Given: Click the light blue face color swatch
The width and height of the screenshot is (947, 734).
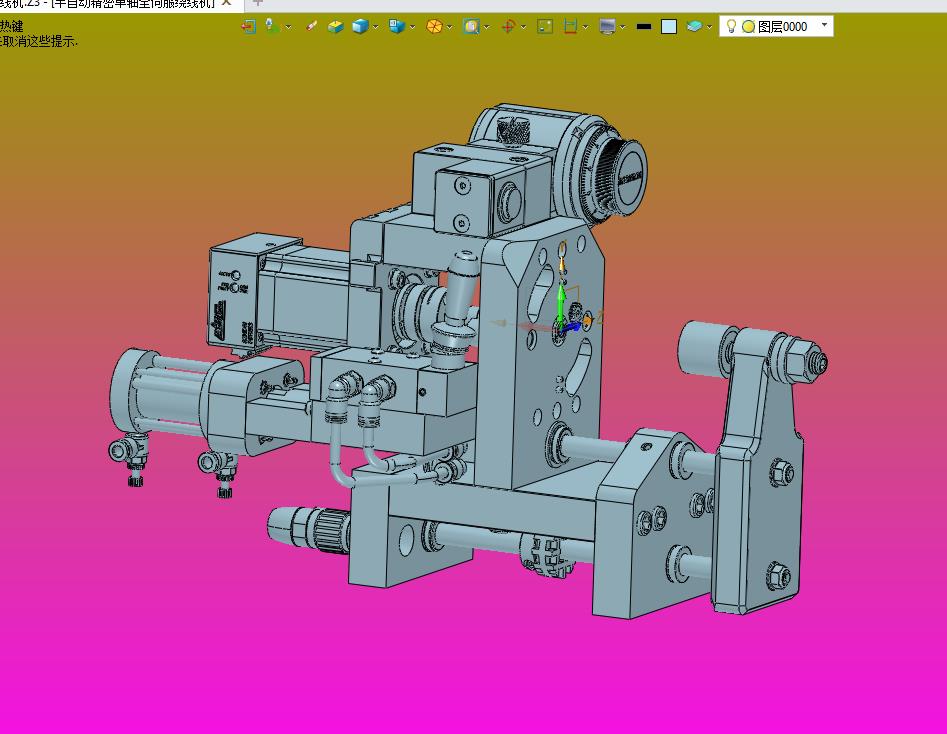Looking at the screenshot, I should pos(669,27).
